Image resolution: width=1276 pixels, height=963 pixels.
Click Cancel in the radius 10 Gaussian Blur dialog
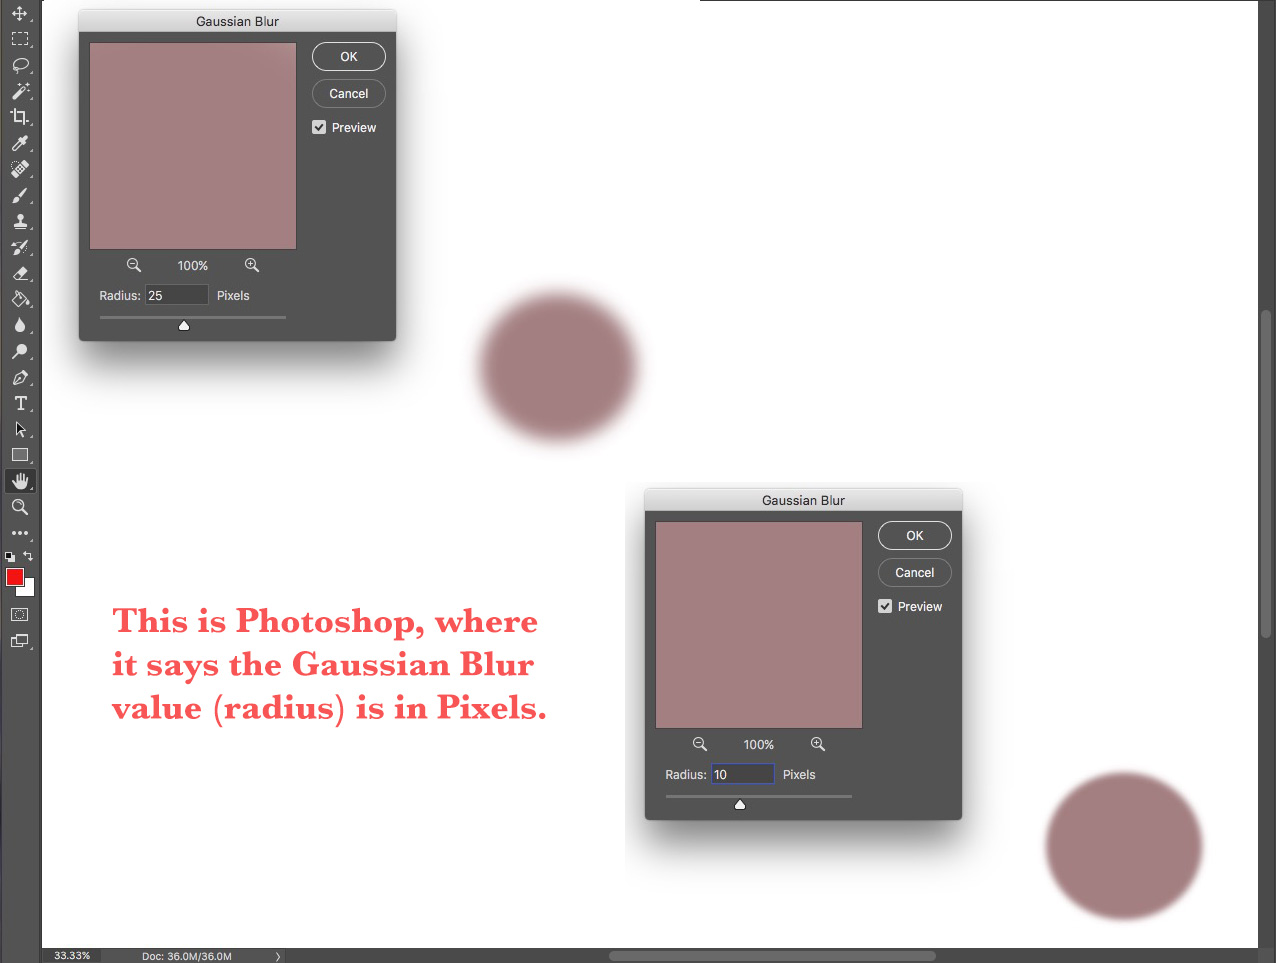click(x=915, y=573)
